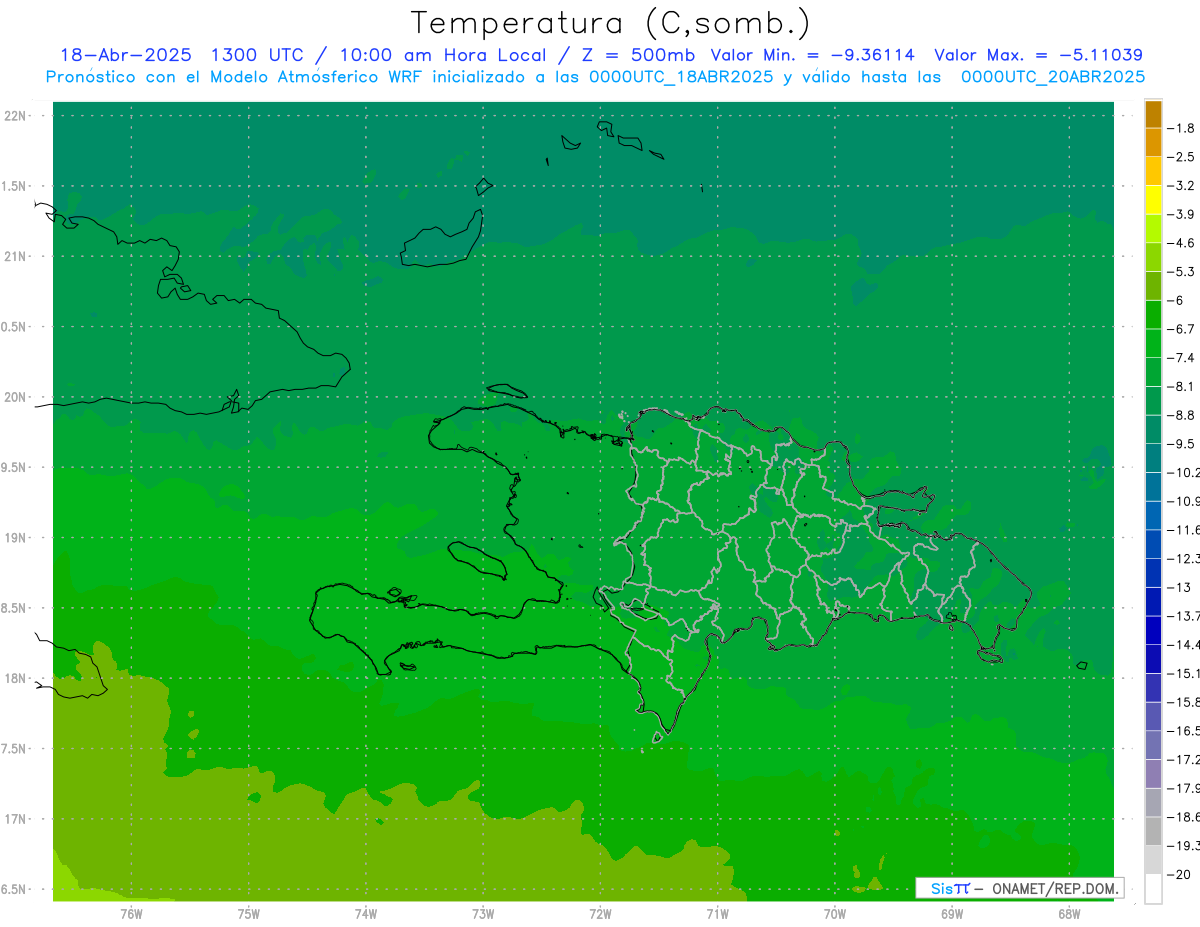Screen dimensions: 1200x927
Task: Click the '74W' longitude label
Action: [366, 913]
